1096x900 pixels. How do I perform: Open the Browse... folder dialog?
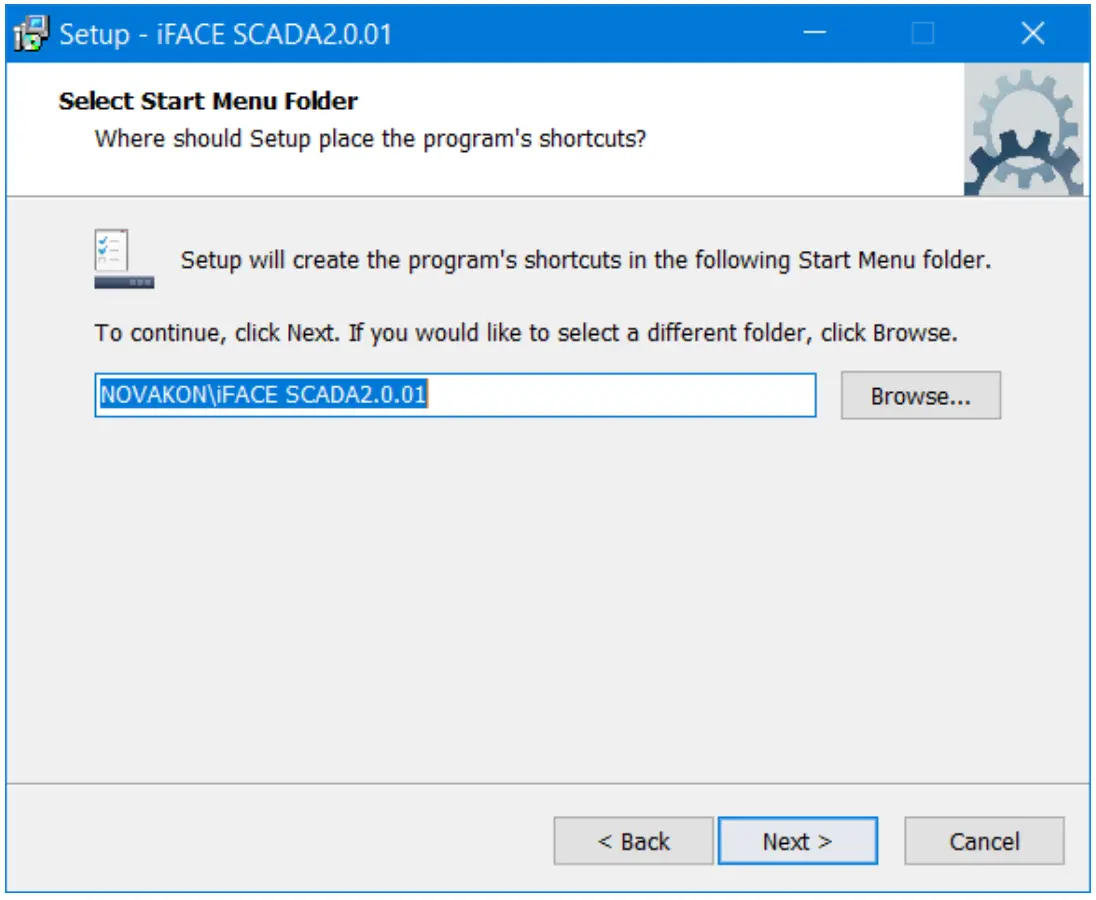921,395
